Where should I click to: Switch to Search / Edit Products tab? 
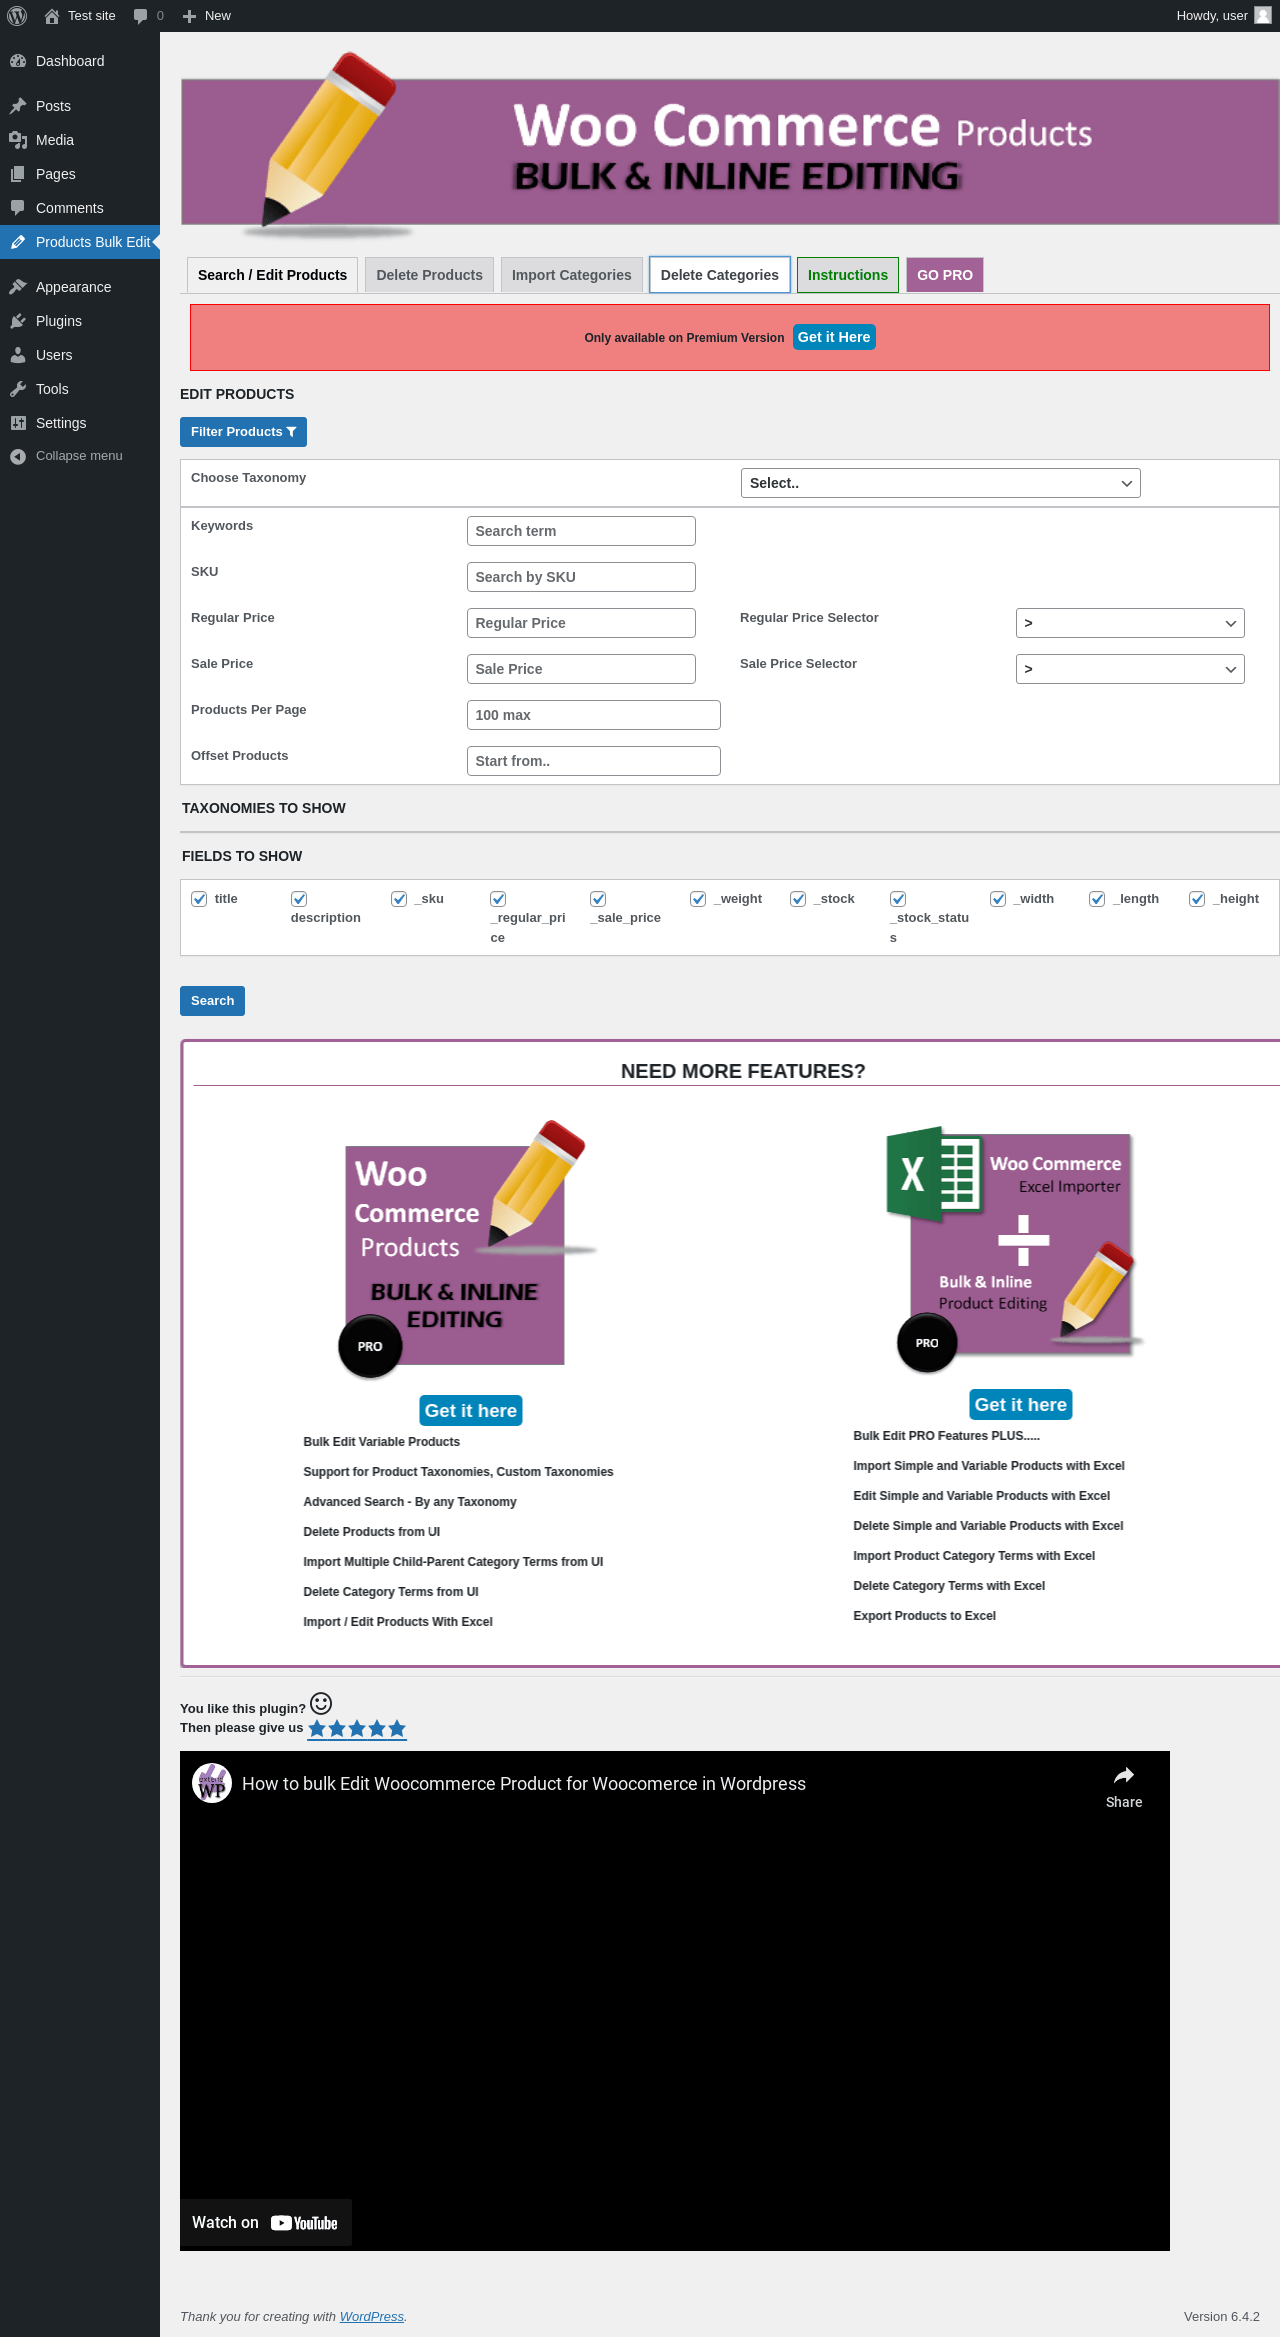coord(272,275)
